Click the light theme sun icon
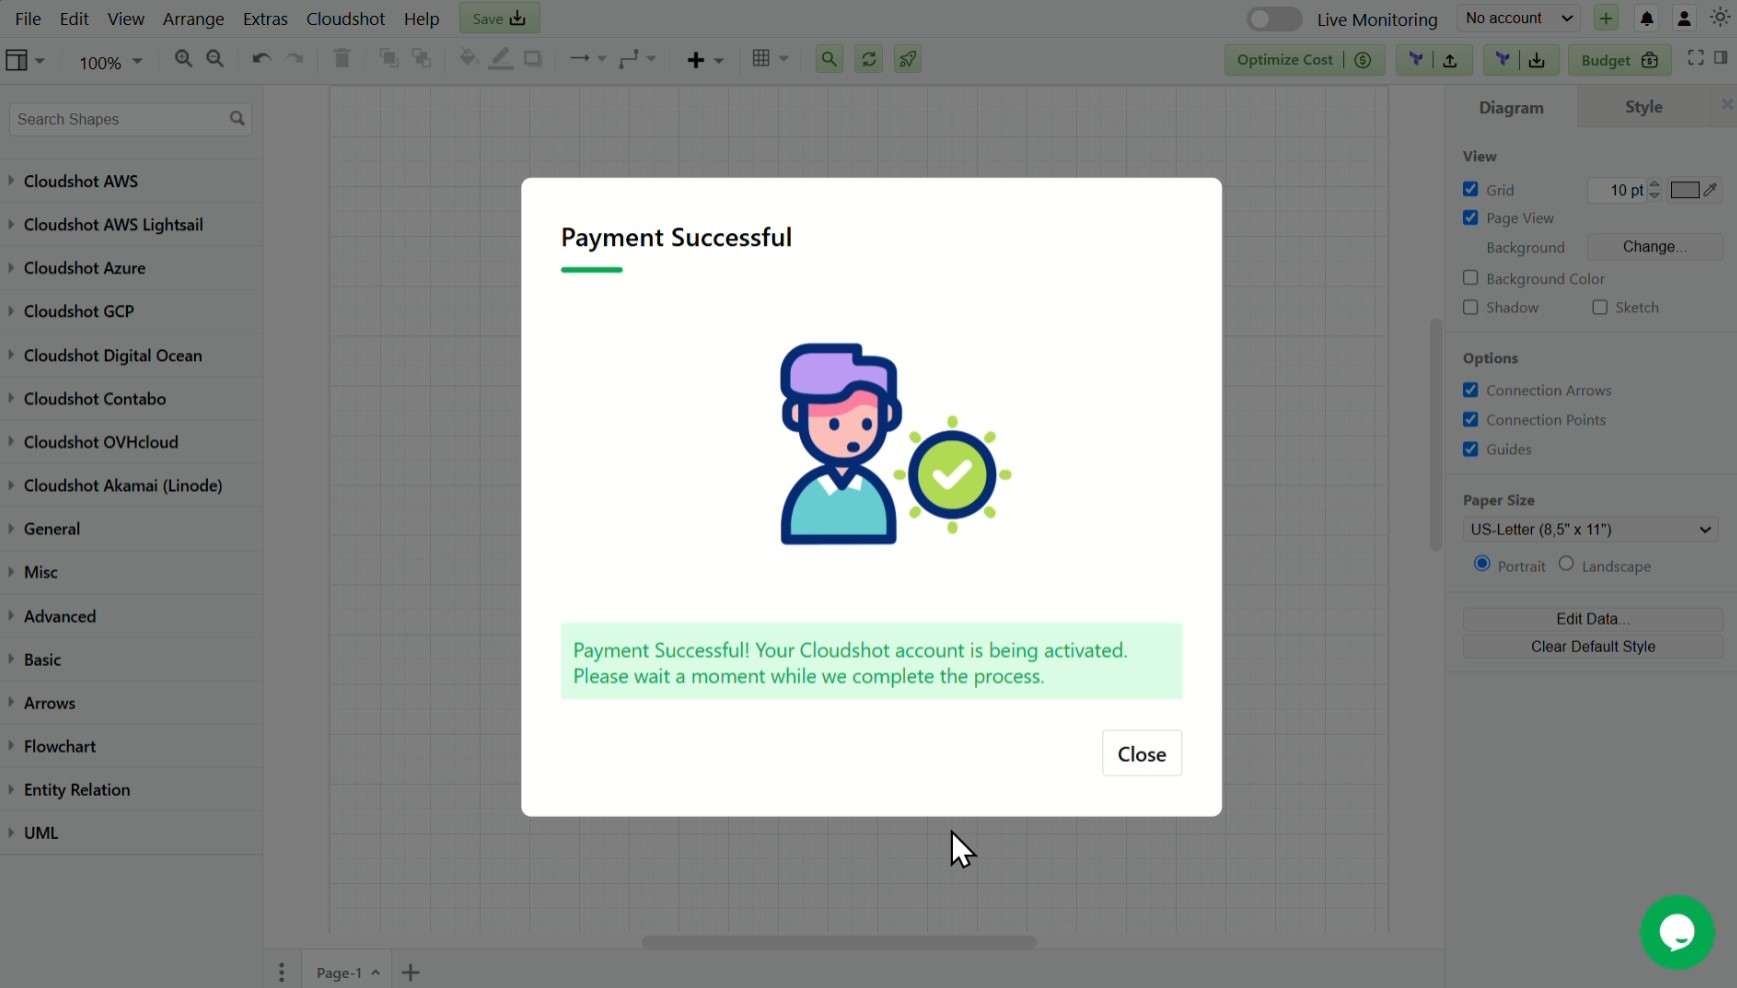1737x988 pixels. (x=1720, y=18)
